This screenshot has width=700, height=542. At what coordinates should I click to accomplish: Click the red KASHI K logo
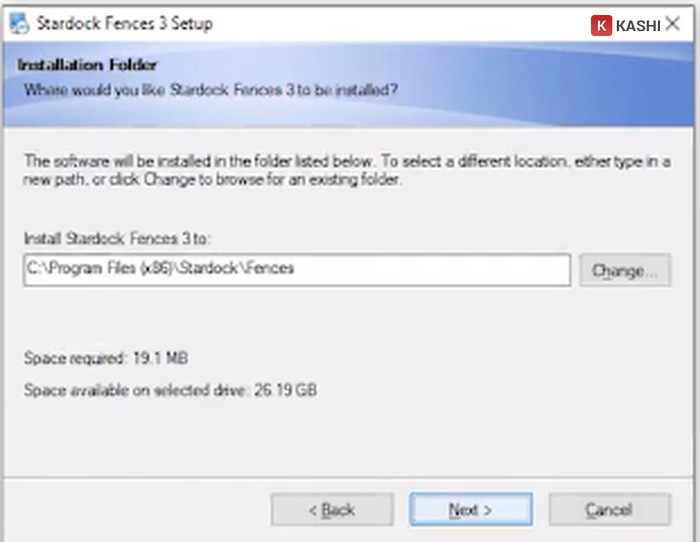601,24
